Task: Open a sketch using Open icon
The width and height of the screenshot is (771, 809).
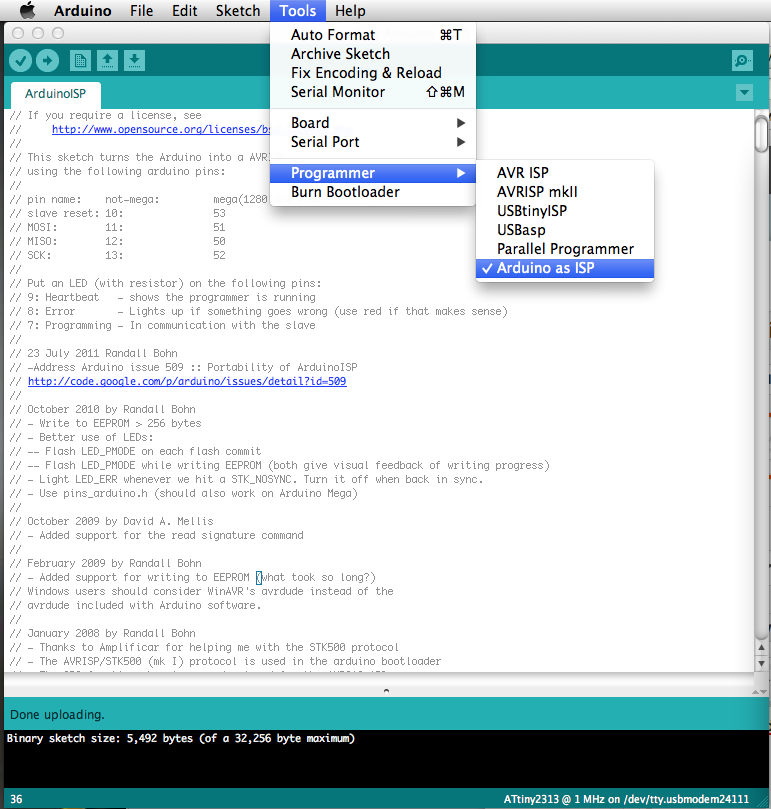Action: coord(107,60)
